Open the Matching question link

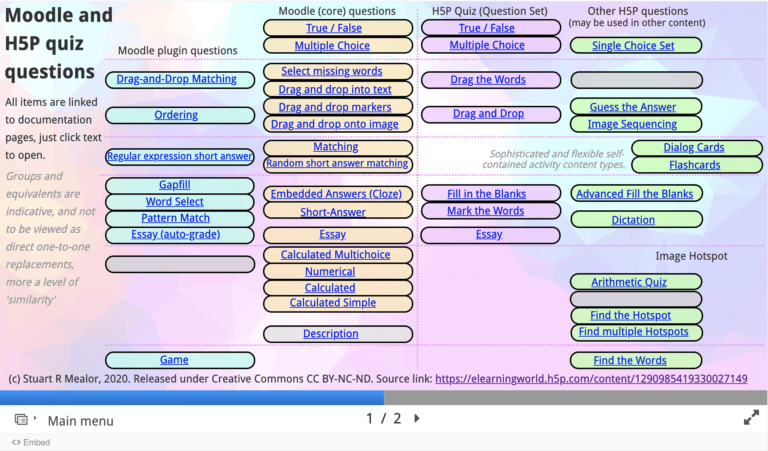click(336, 146)
